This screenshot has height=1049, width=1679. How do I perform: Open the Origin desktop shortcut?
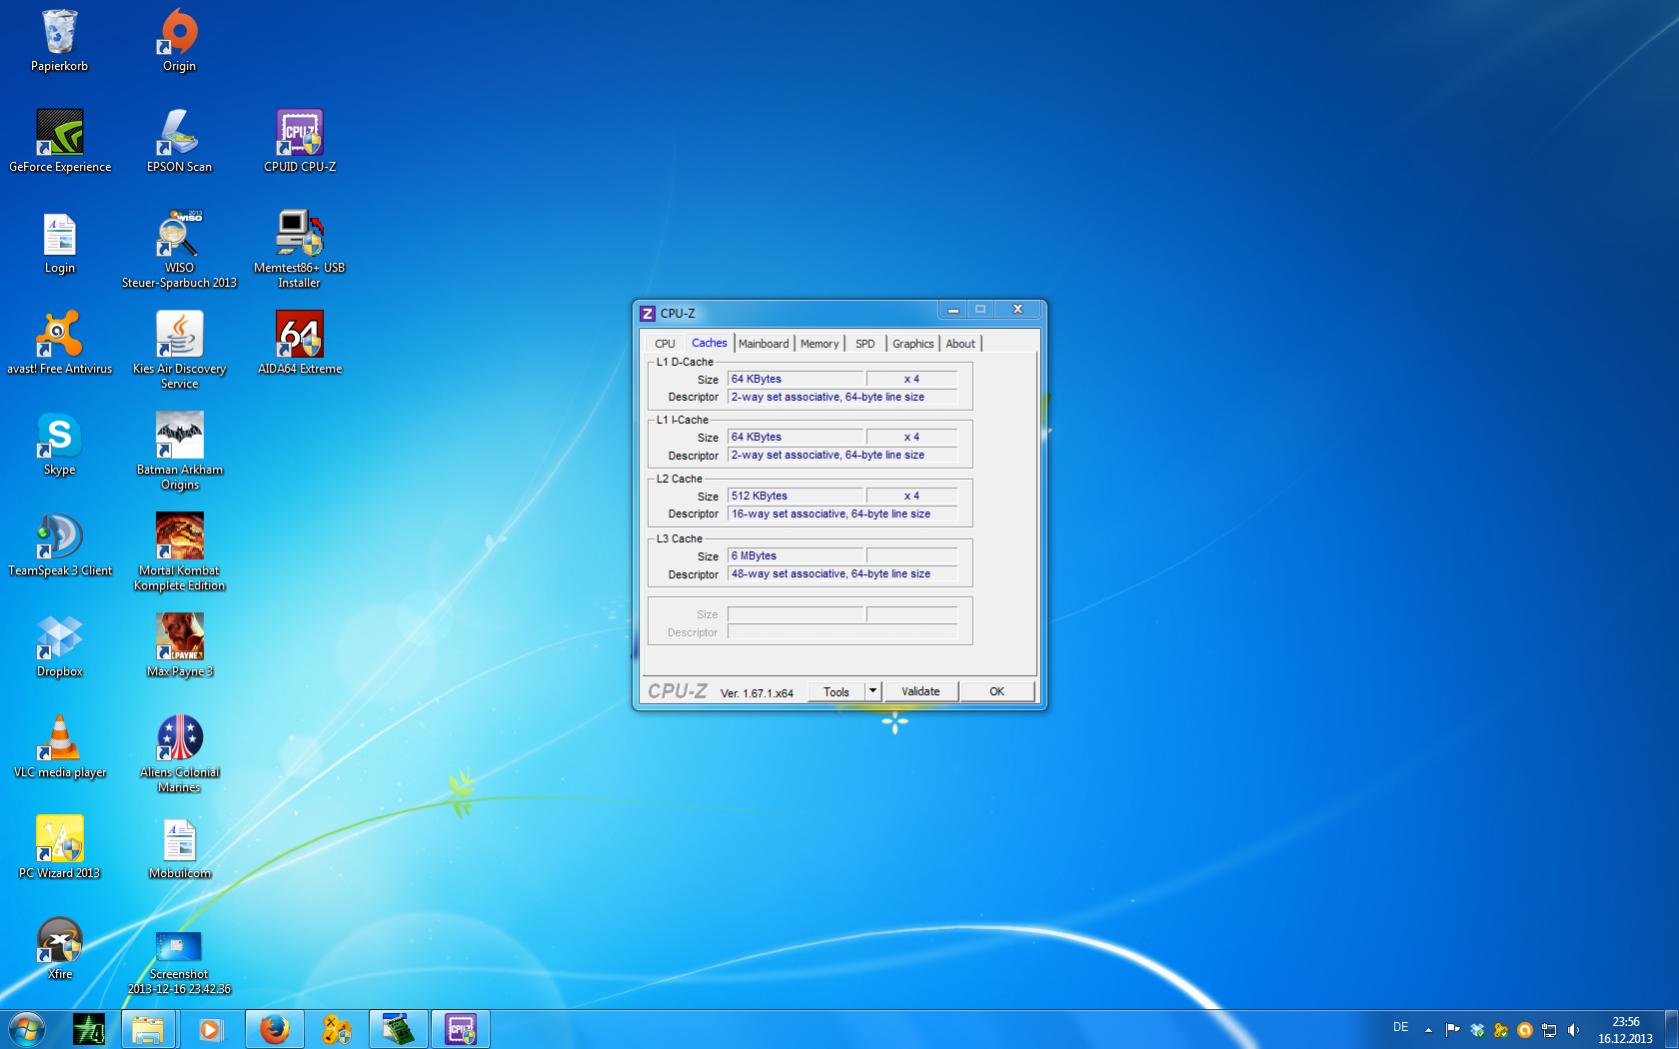click(179, 33)
